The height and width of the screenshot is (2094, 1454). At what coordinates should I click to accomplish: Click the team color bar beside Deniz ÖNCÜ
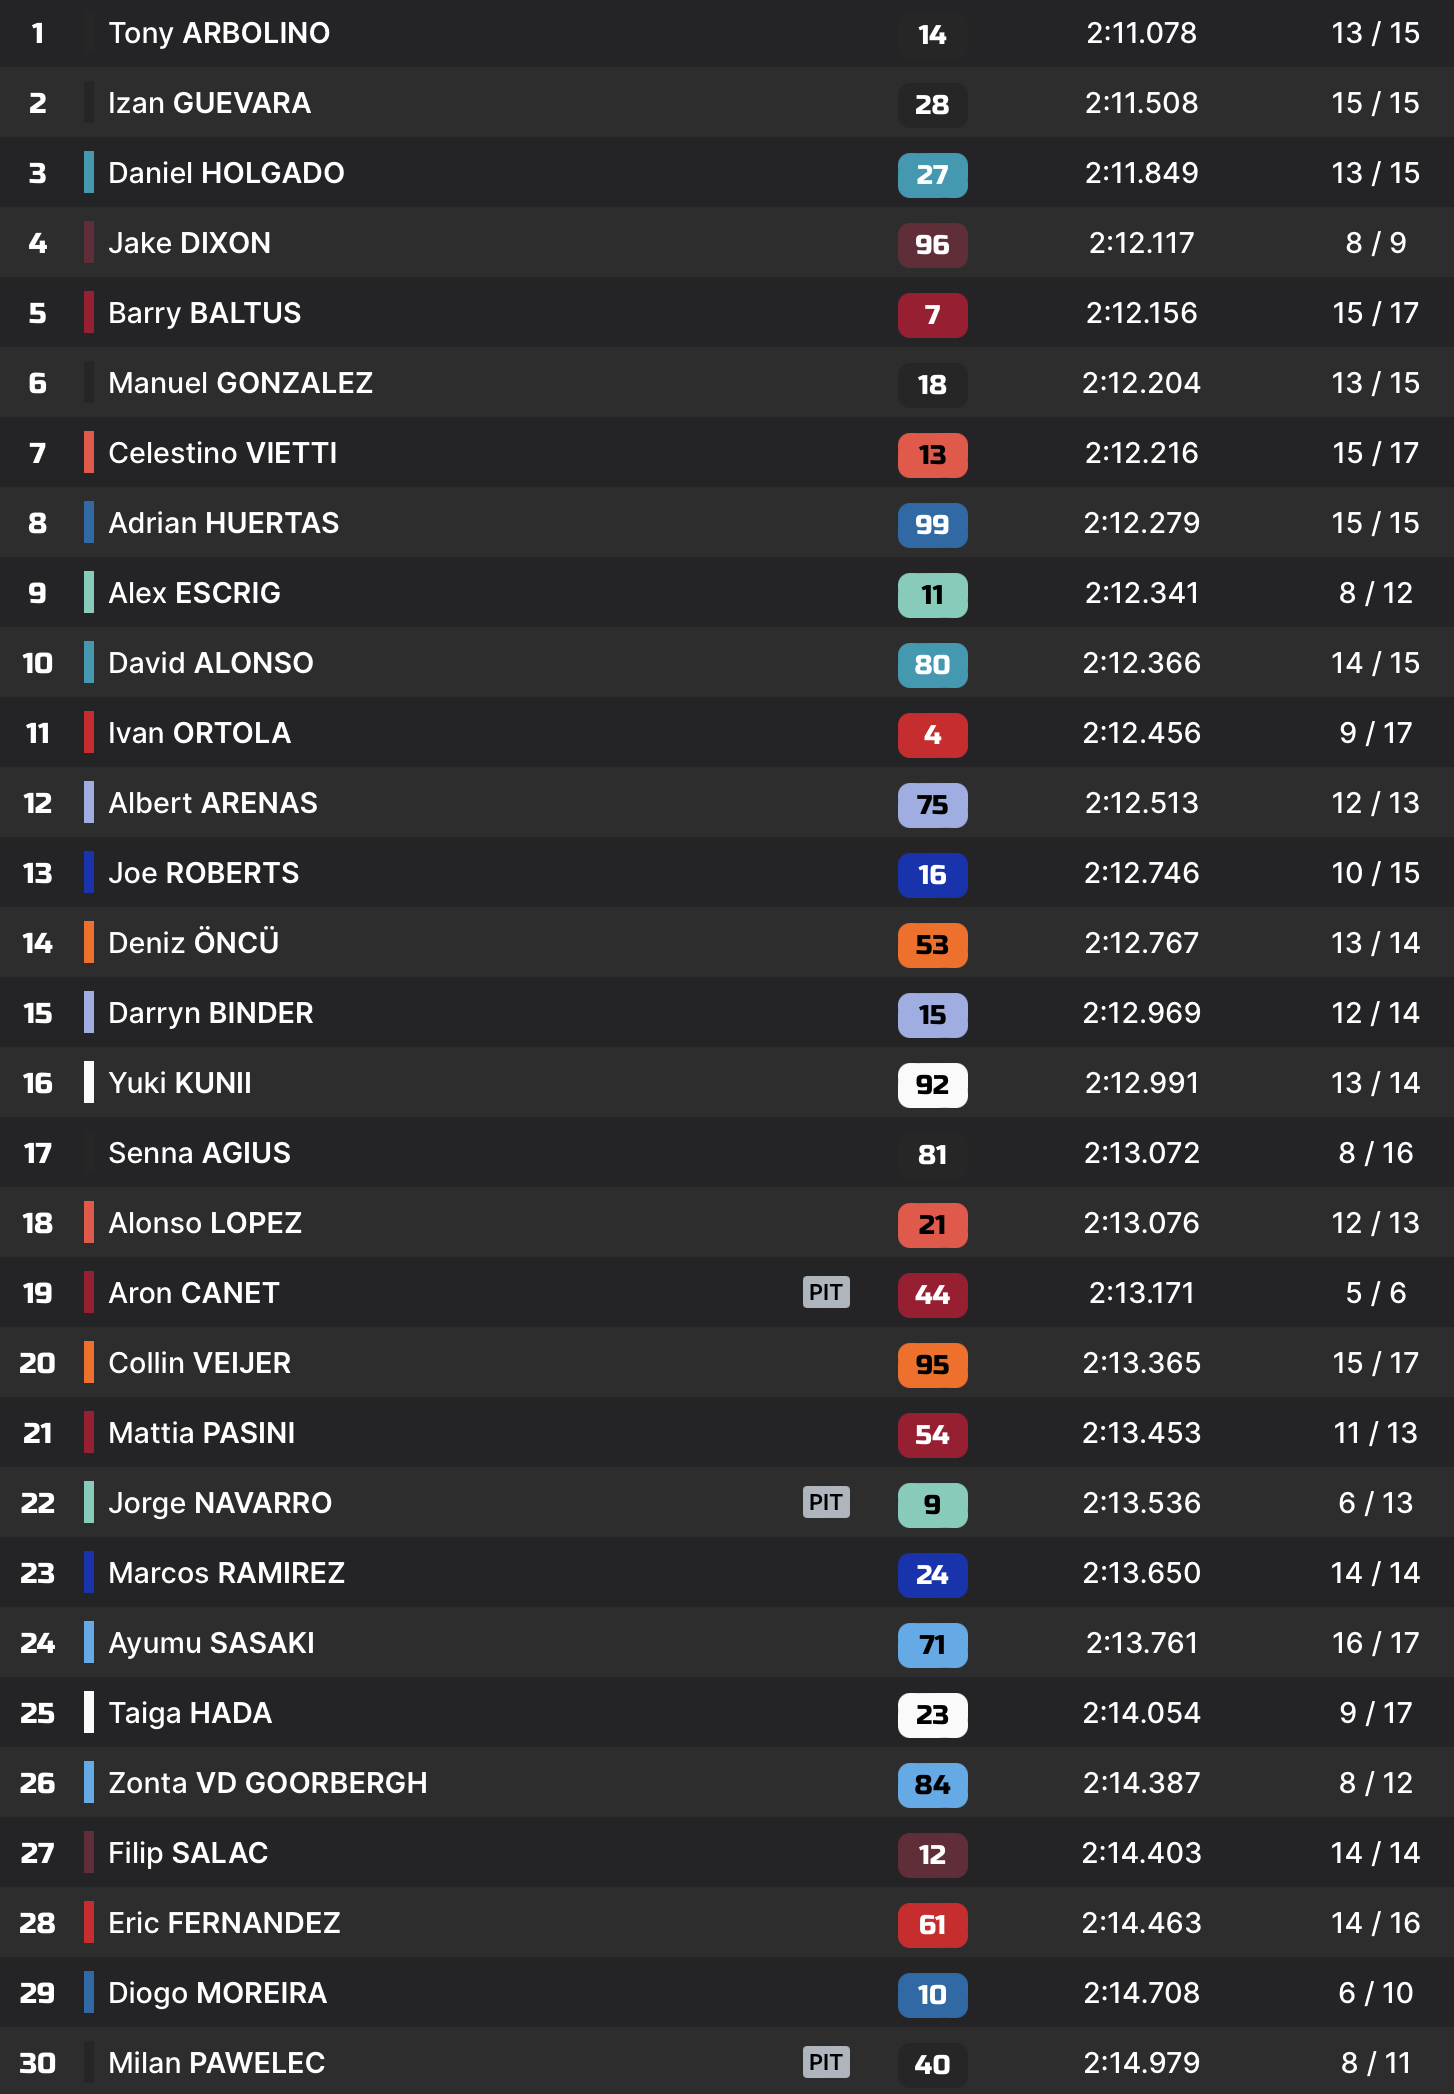tap(89, 942)
